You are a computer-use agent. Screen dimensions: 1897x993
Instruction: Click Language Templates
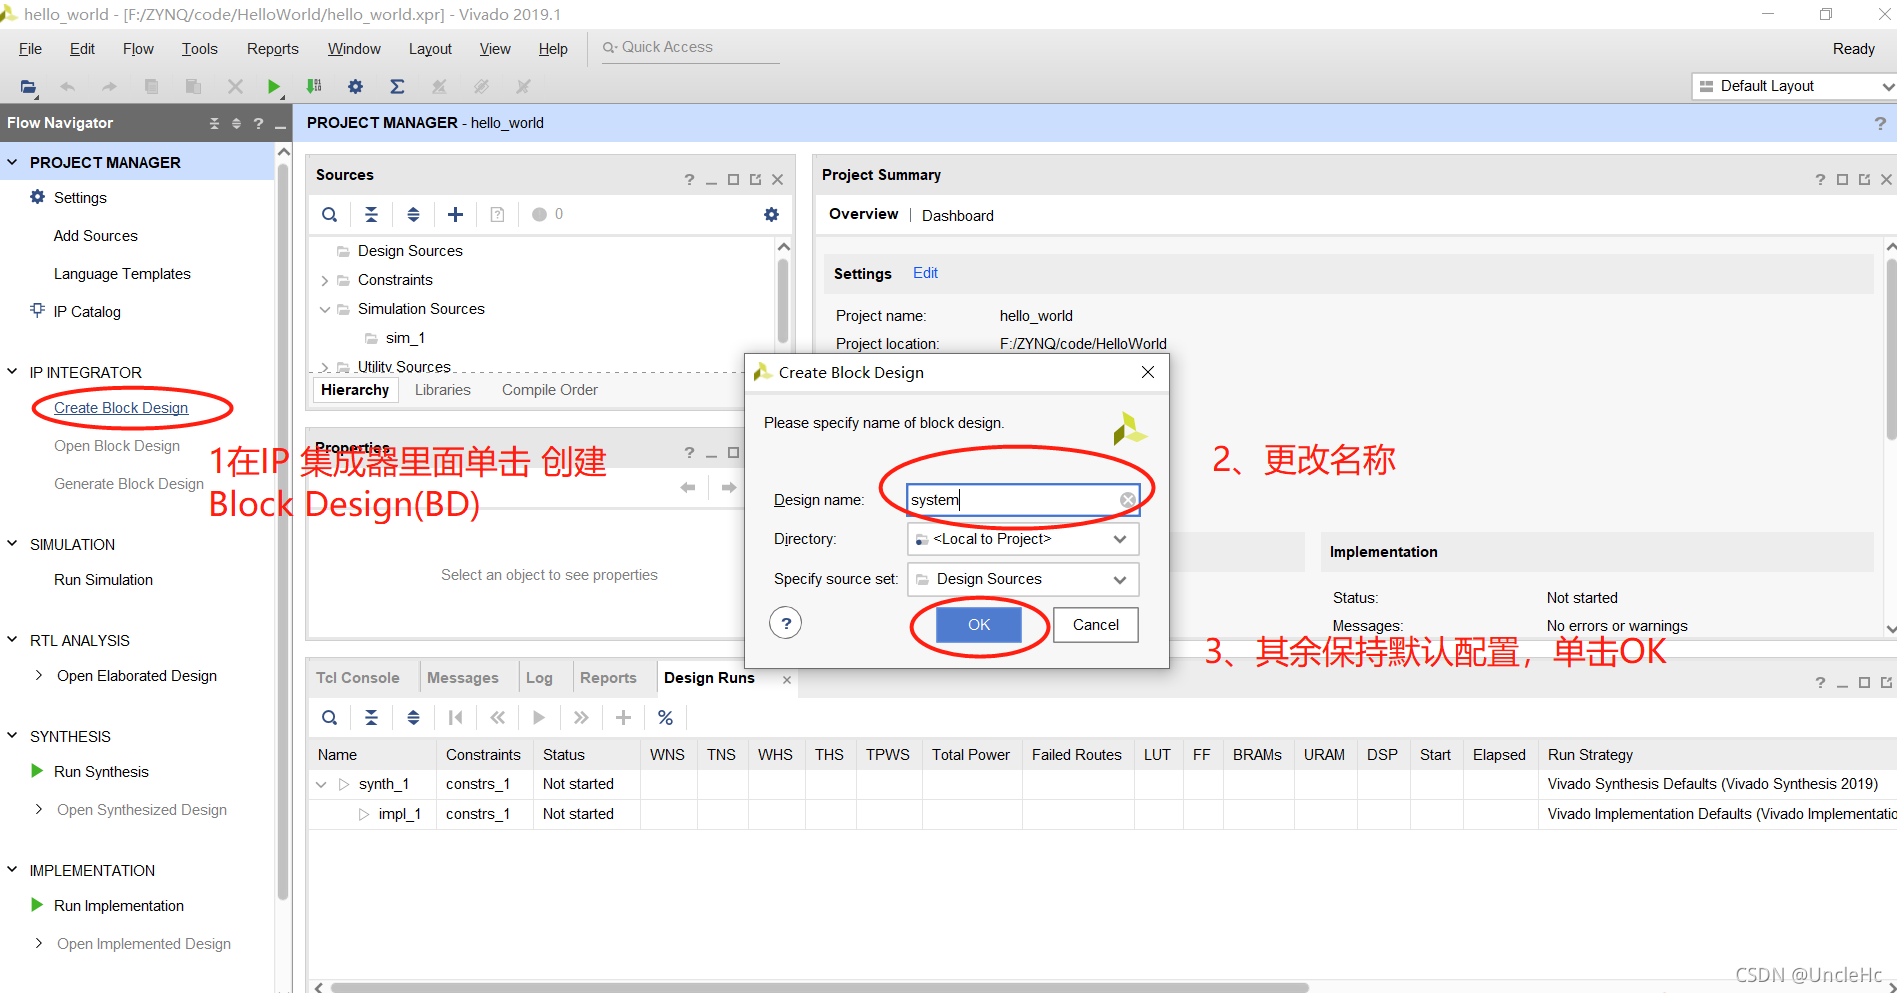(122, 274)
